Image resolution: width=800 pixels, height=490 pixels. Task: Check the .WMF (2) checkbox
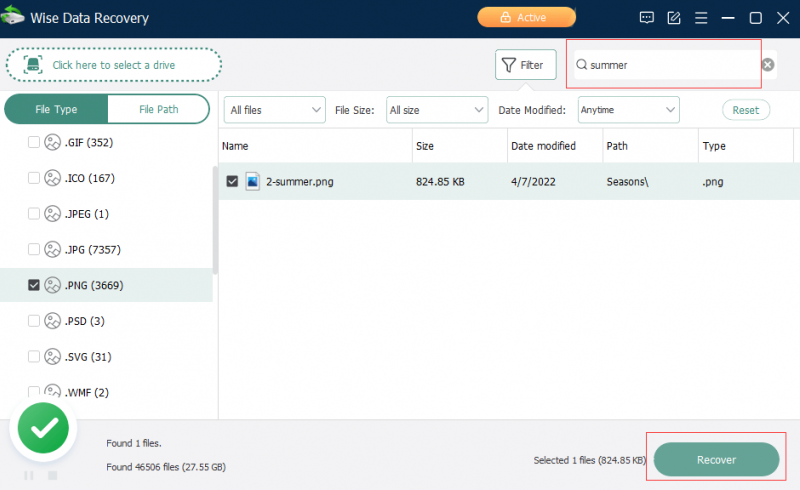34,391
